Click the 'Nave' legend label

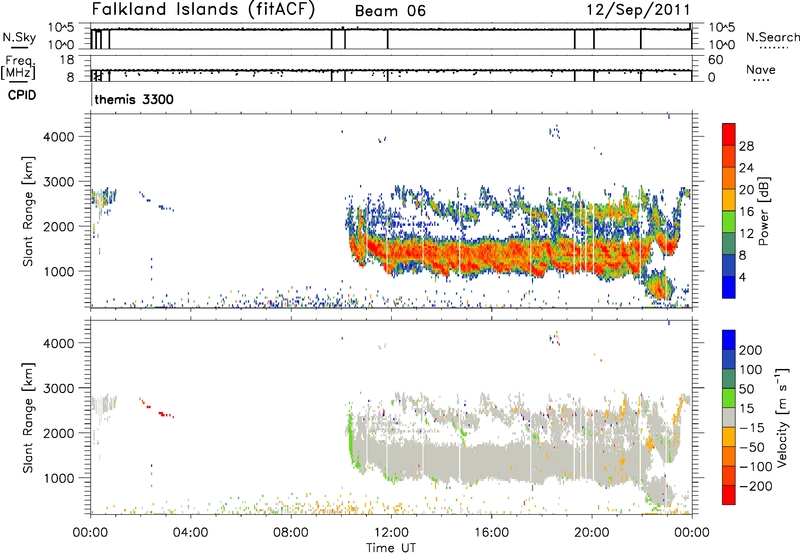761,69
